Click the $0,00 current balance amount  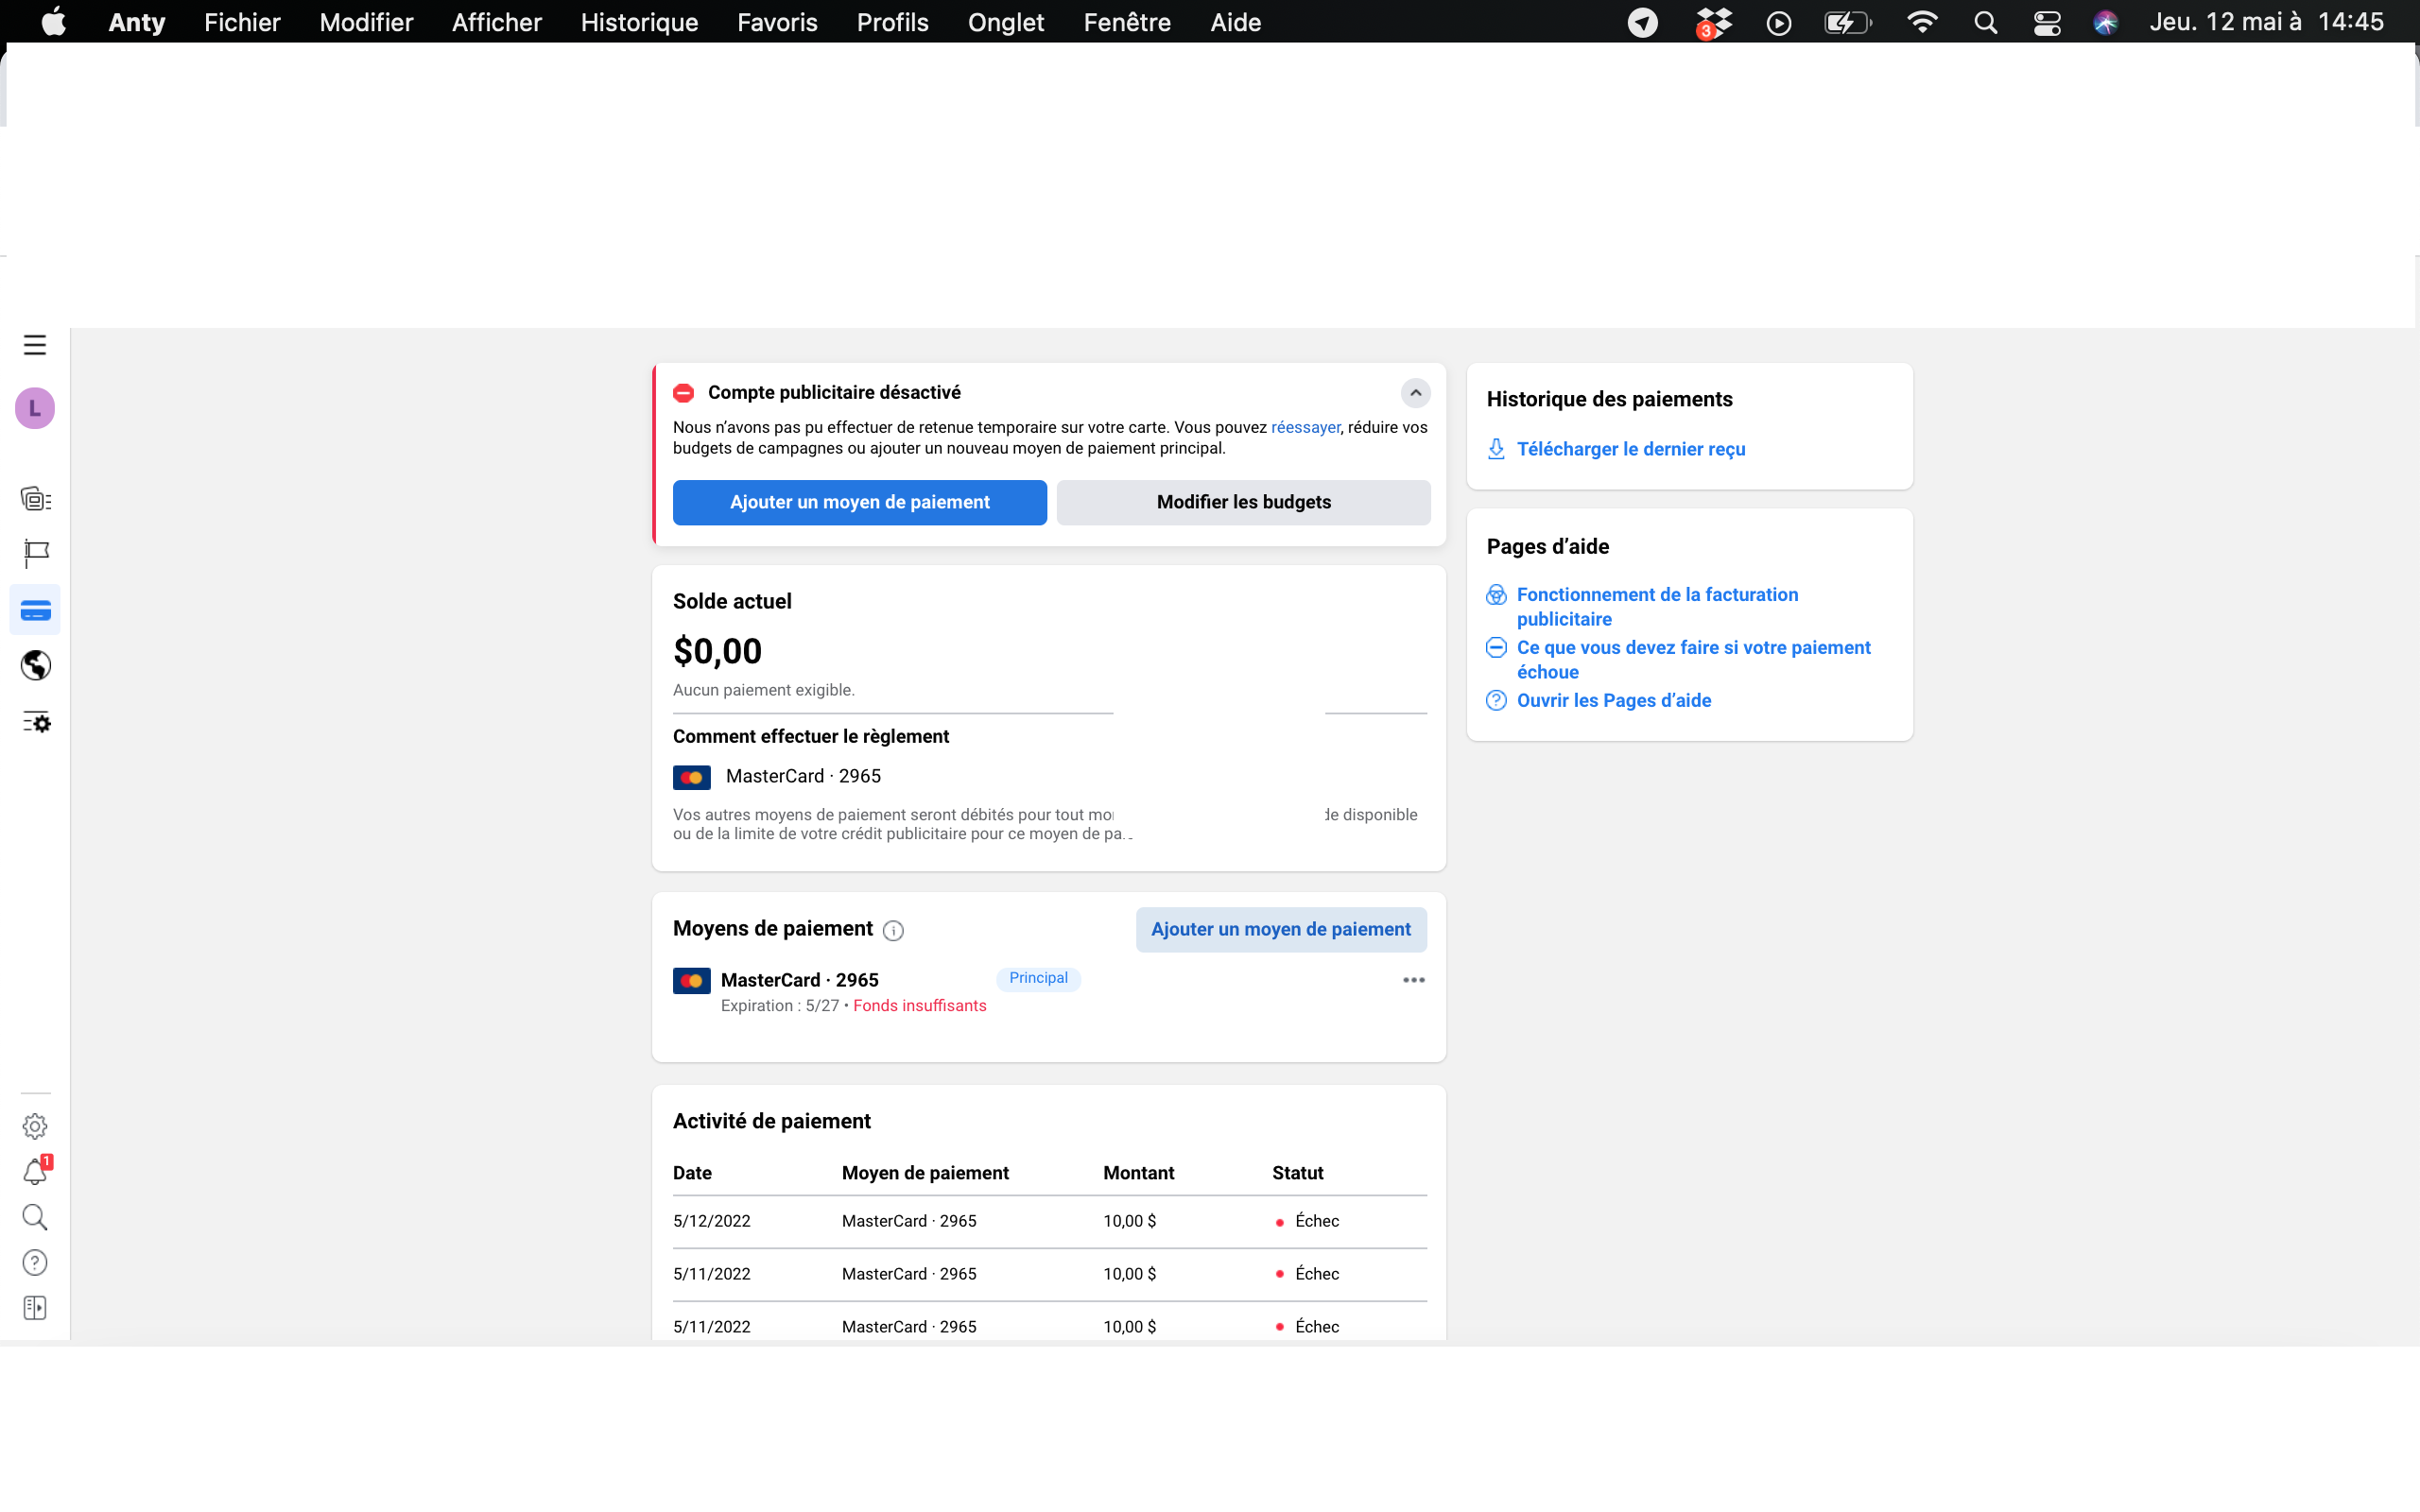click(717, 651)
